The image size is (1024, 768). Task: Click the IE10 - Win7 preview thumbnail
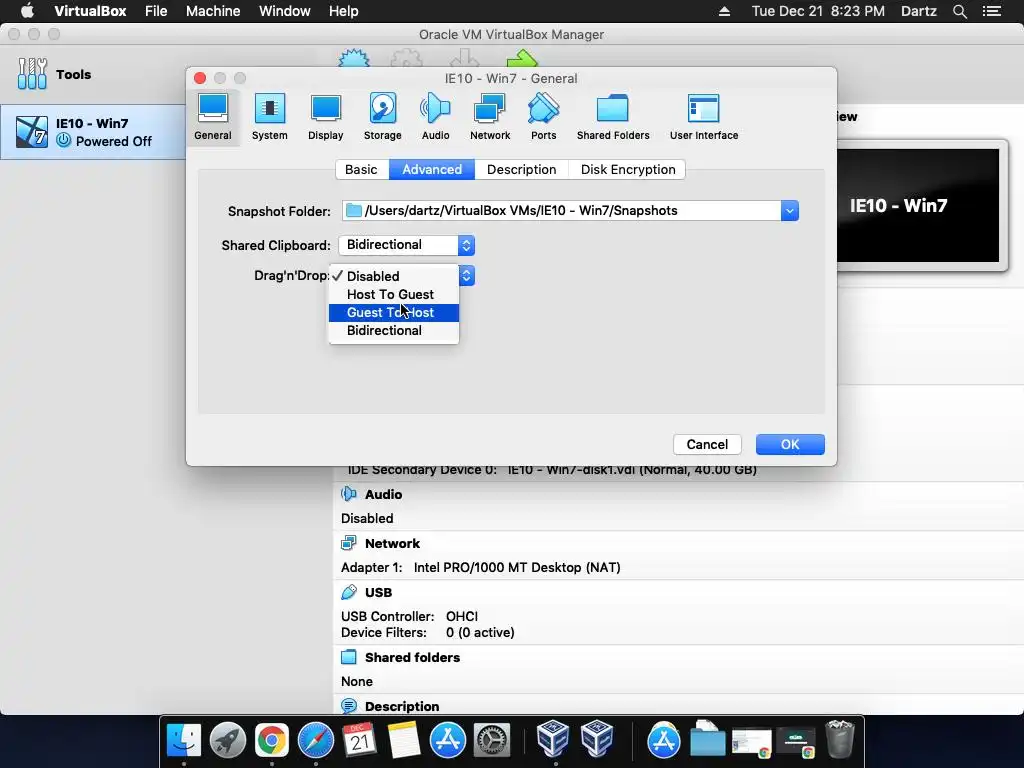pos(918,205)
